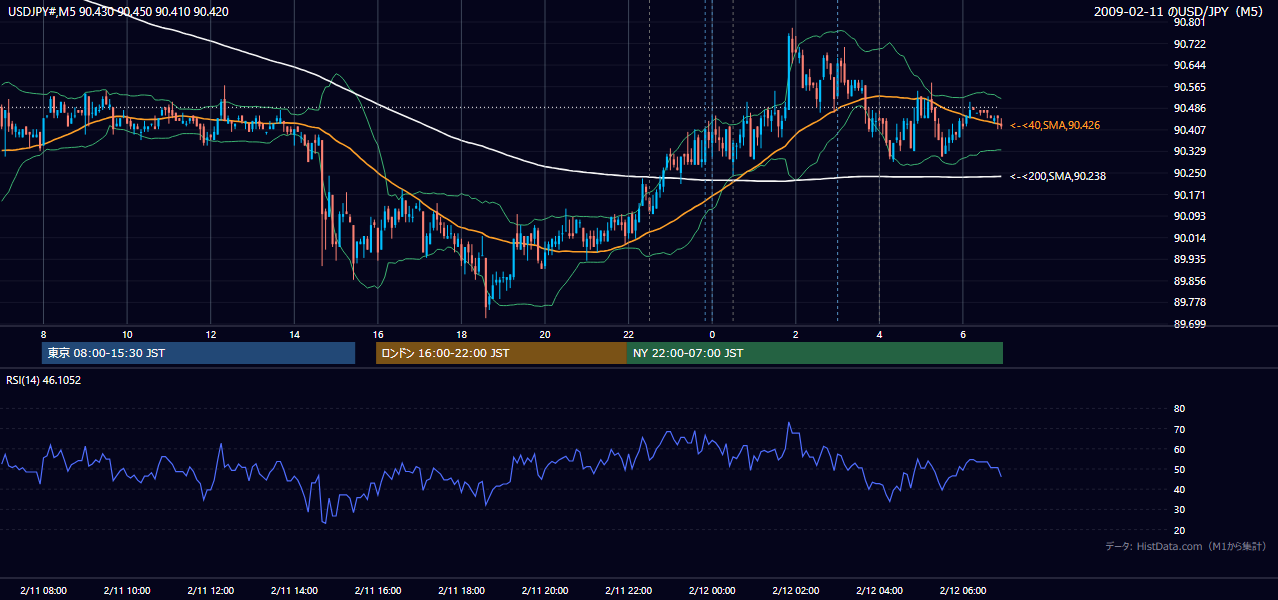Click the orange 40 SMA label 90.426
The width and height of the screenshot is (1278, 600).
[x=1055, y=125]
